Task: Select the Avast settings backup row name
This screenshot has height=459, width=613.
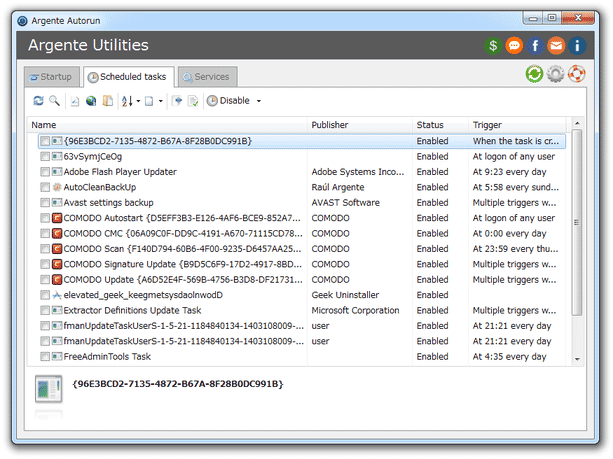Action: coord(108,203)
